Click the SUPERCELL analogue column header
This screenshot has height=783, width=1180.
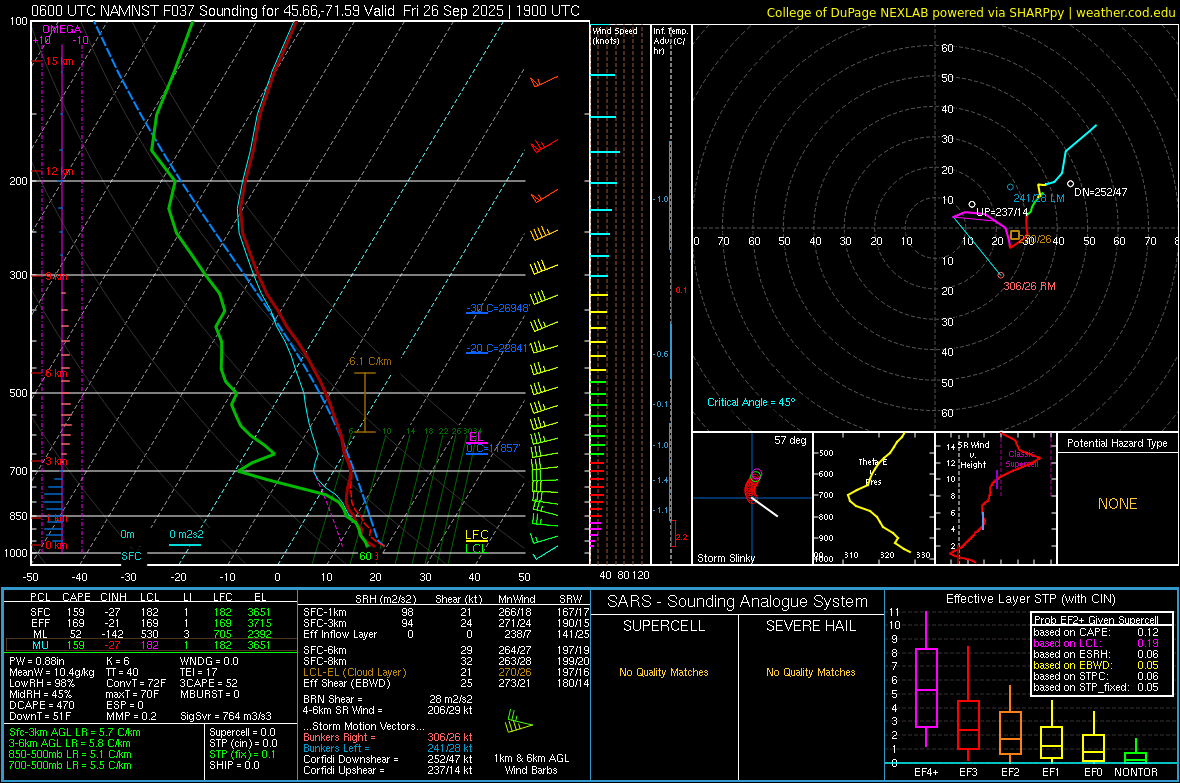(x=664, y=626)
